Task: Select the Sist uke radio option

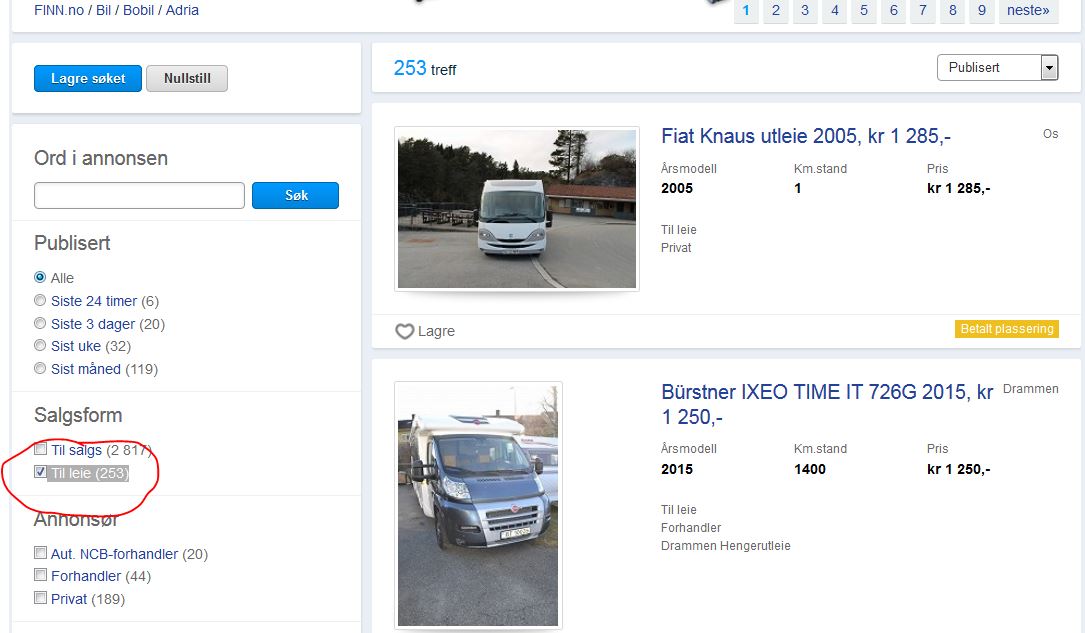Action: coord(40,345)
